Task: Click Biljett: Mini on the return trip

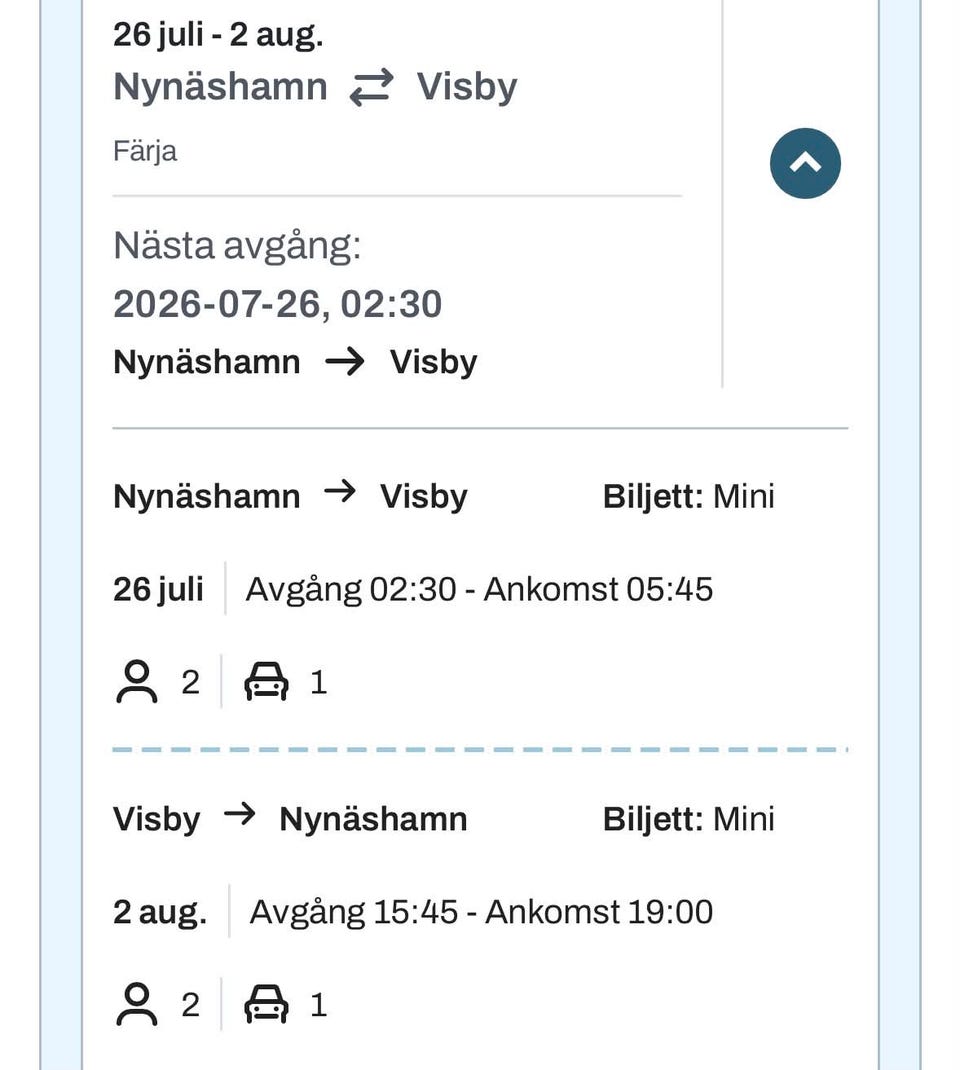Action: 688,819
